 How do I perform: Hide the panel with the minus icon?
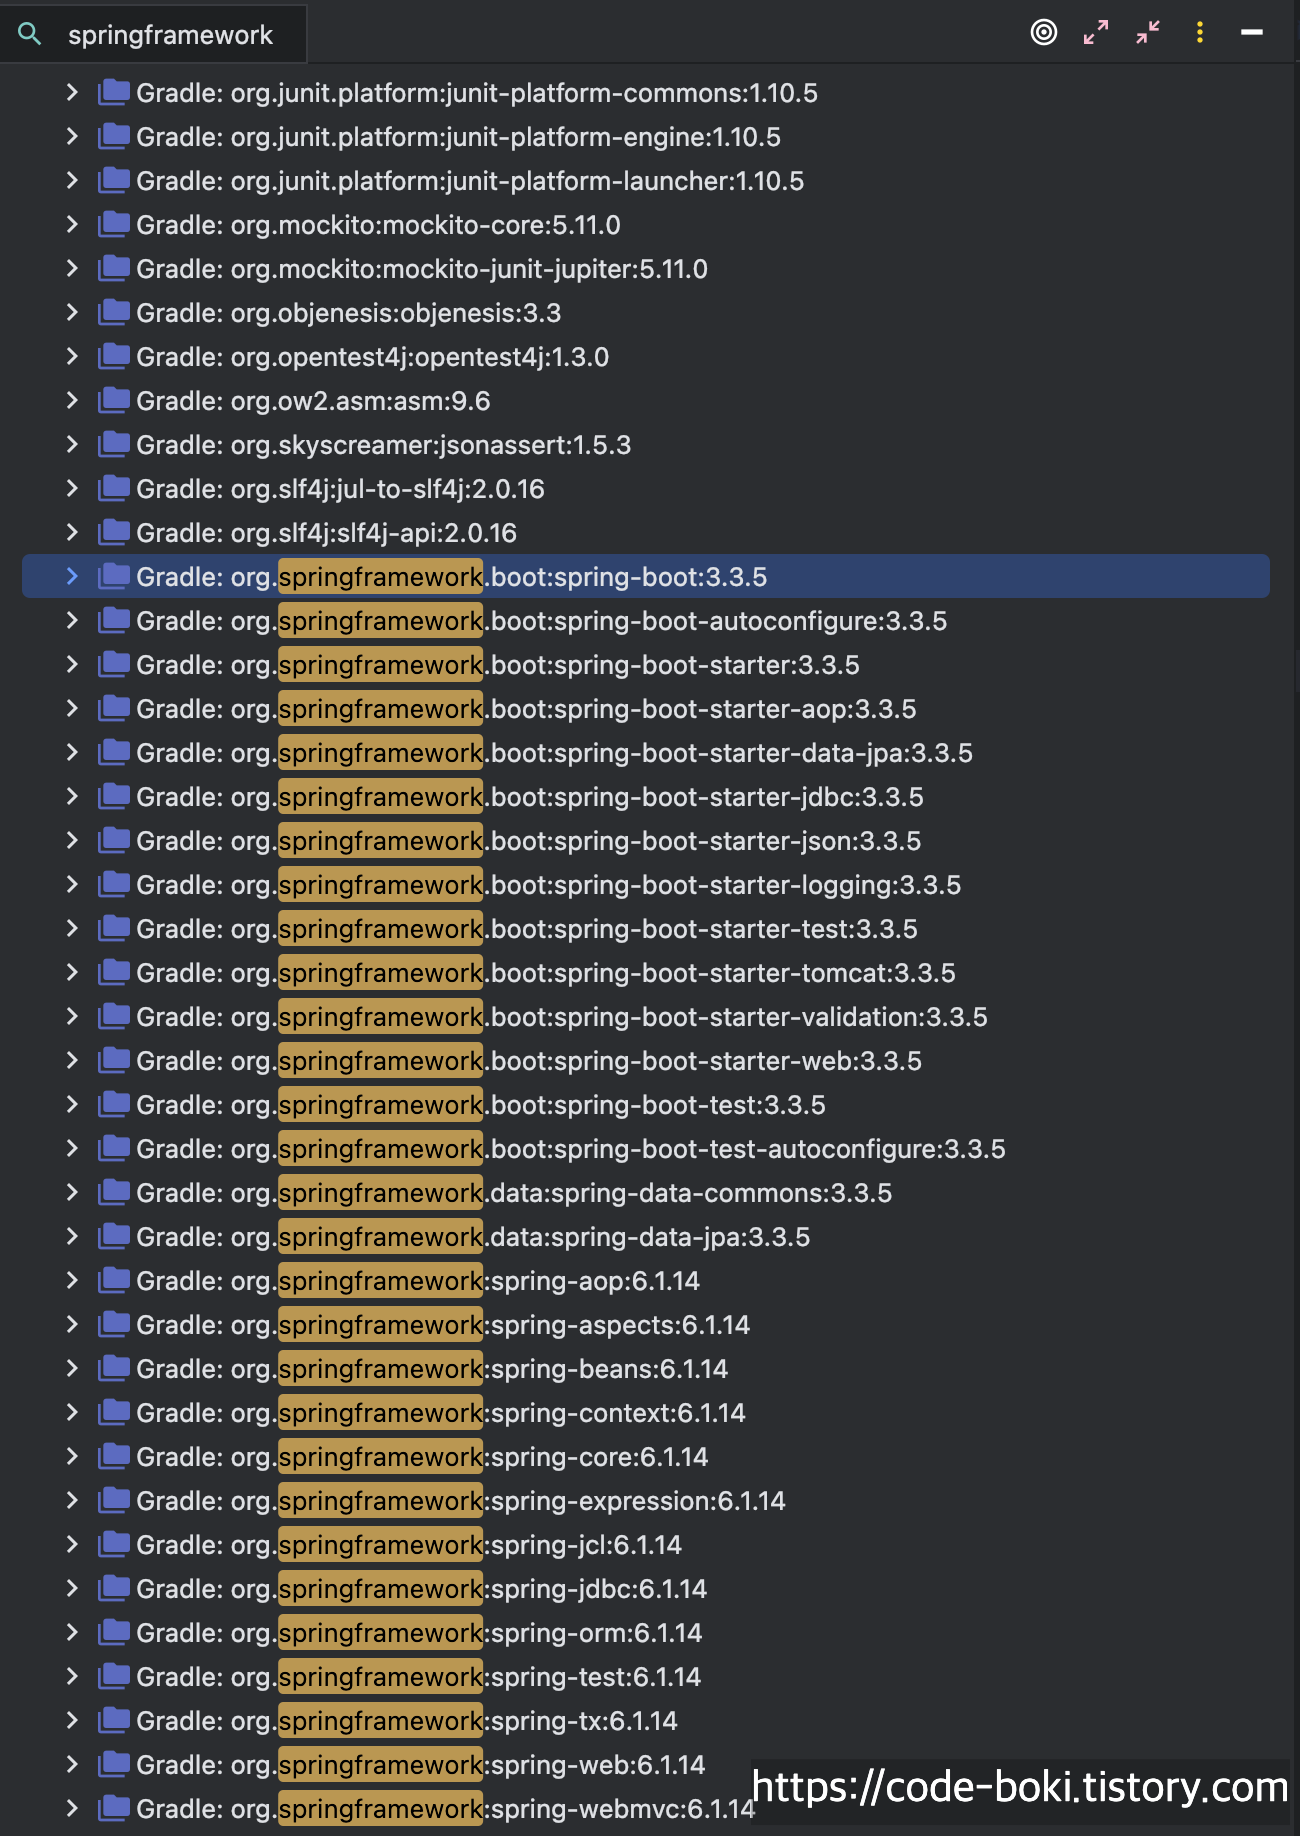[x=1252, y=32]
